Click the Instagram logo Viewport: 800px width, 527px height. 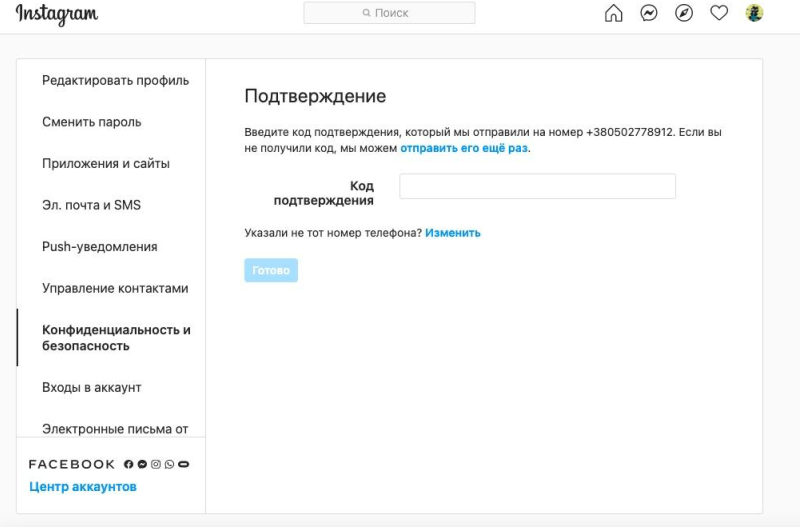(x=57, y=14)
